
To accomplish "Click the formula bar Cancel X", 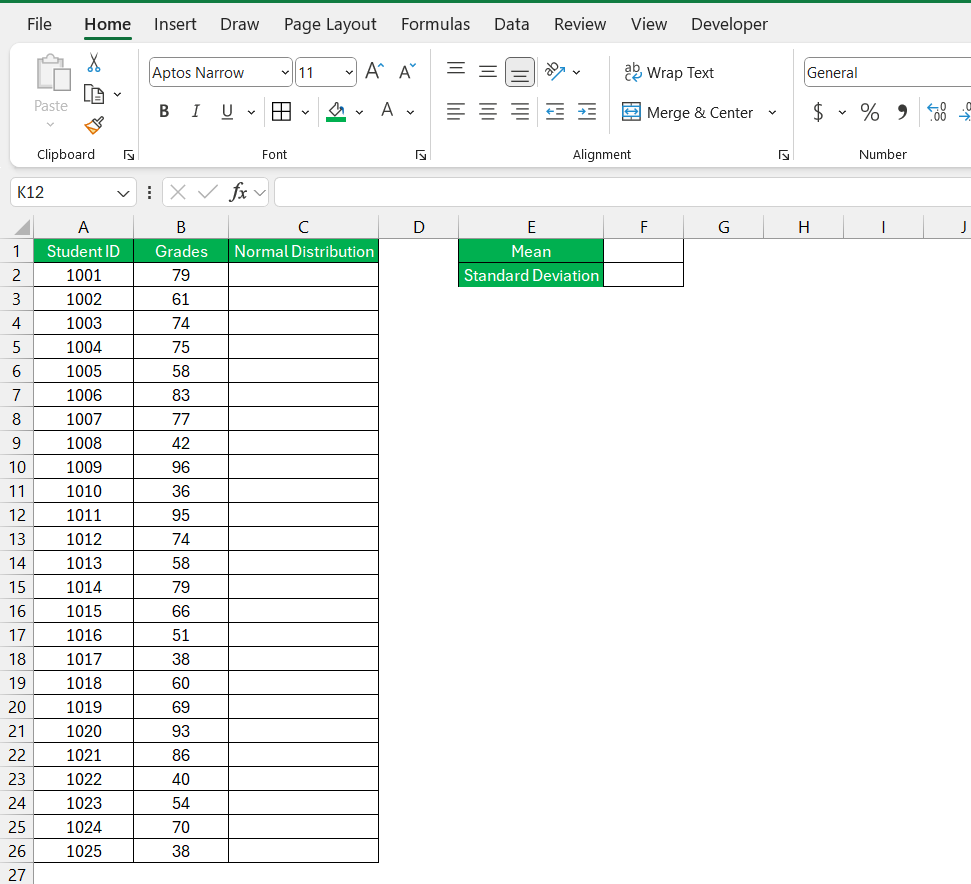I will click(x=178, y=193).
